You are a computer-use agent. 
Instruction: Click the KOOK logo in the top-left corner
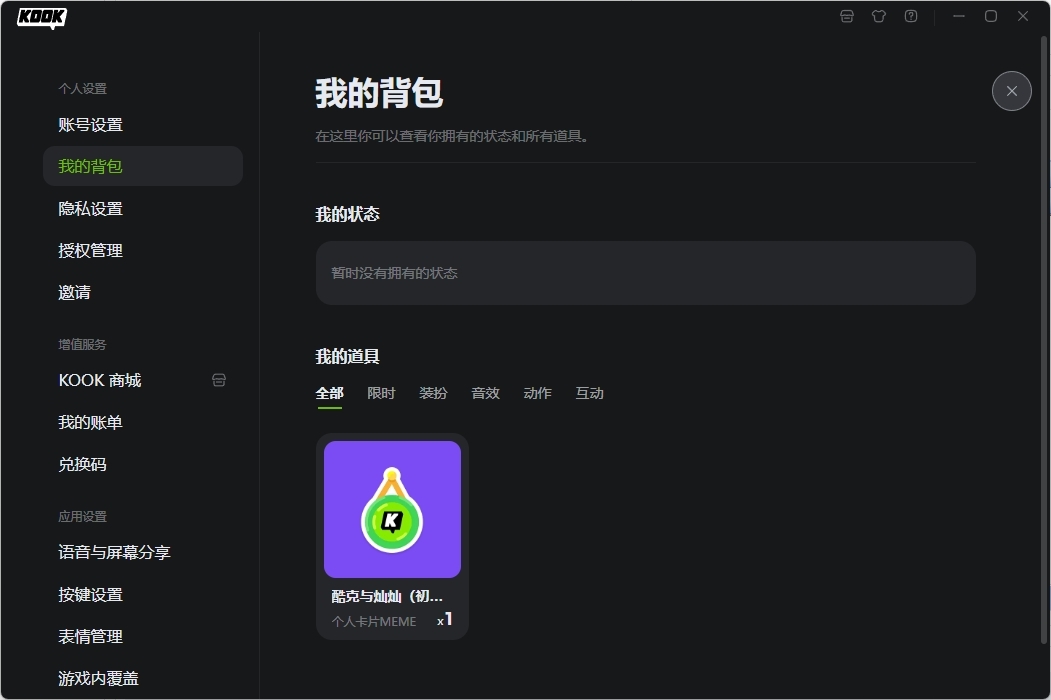(x=41, y=17)
